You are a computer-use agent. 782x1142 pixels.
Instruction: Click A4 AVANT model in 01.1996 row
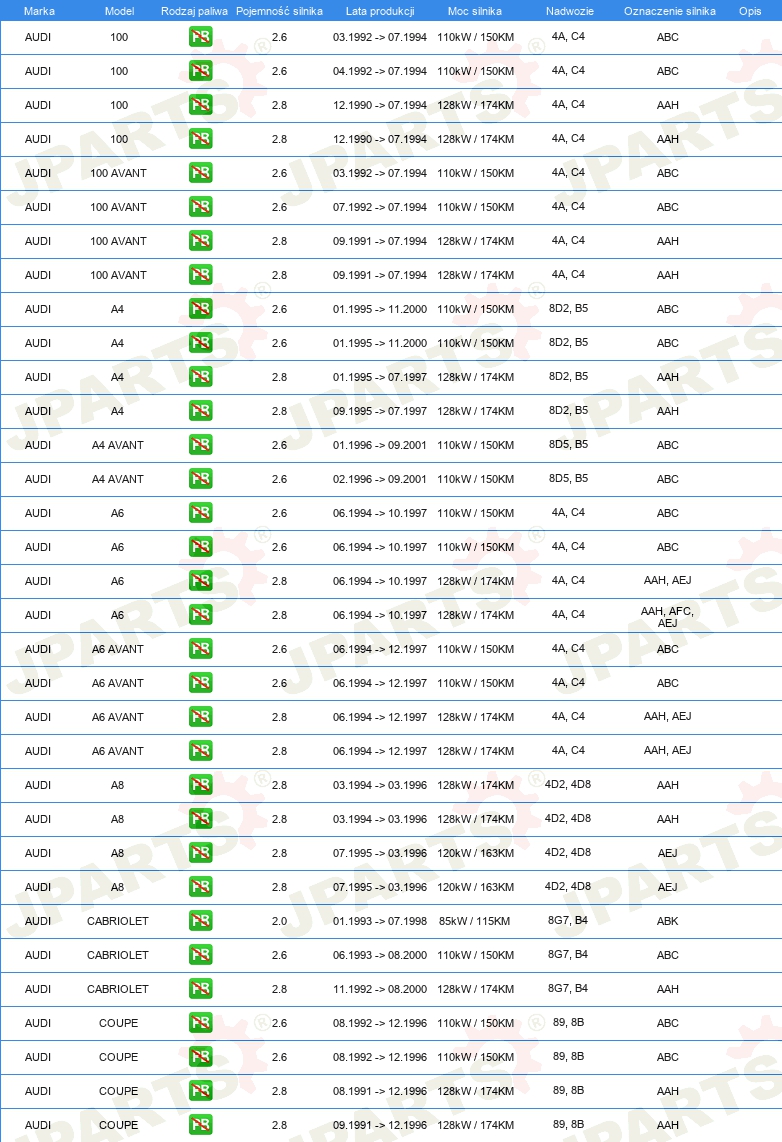click(118, 445)
